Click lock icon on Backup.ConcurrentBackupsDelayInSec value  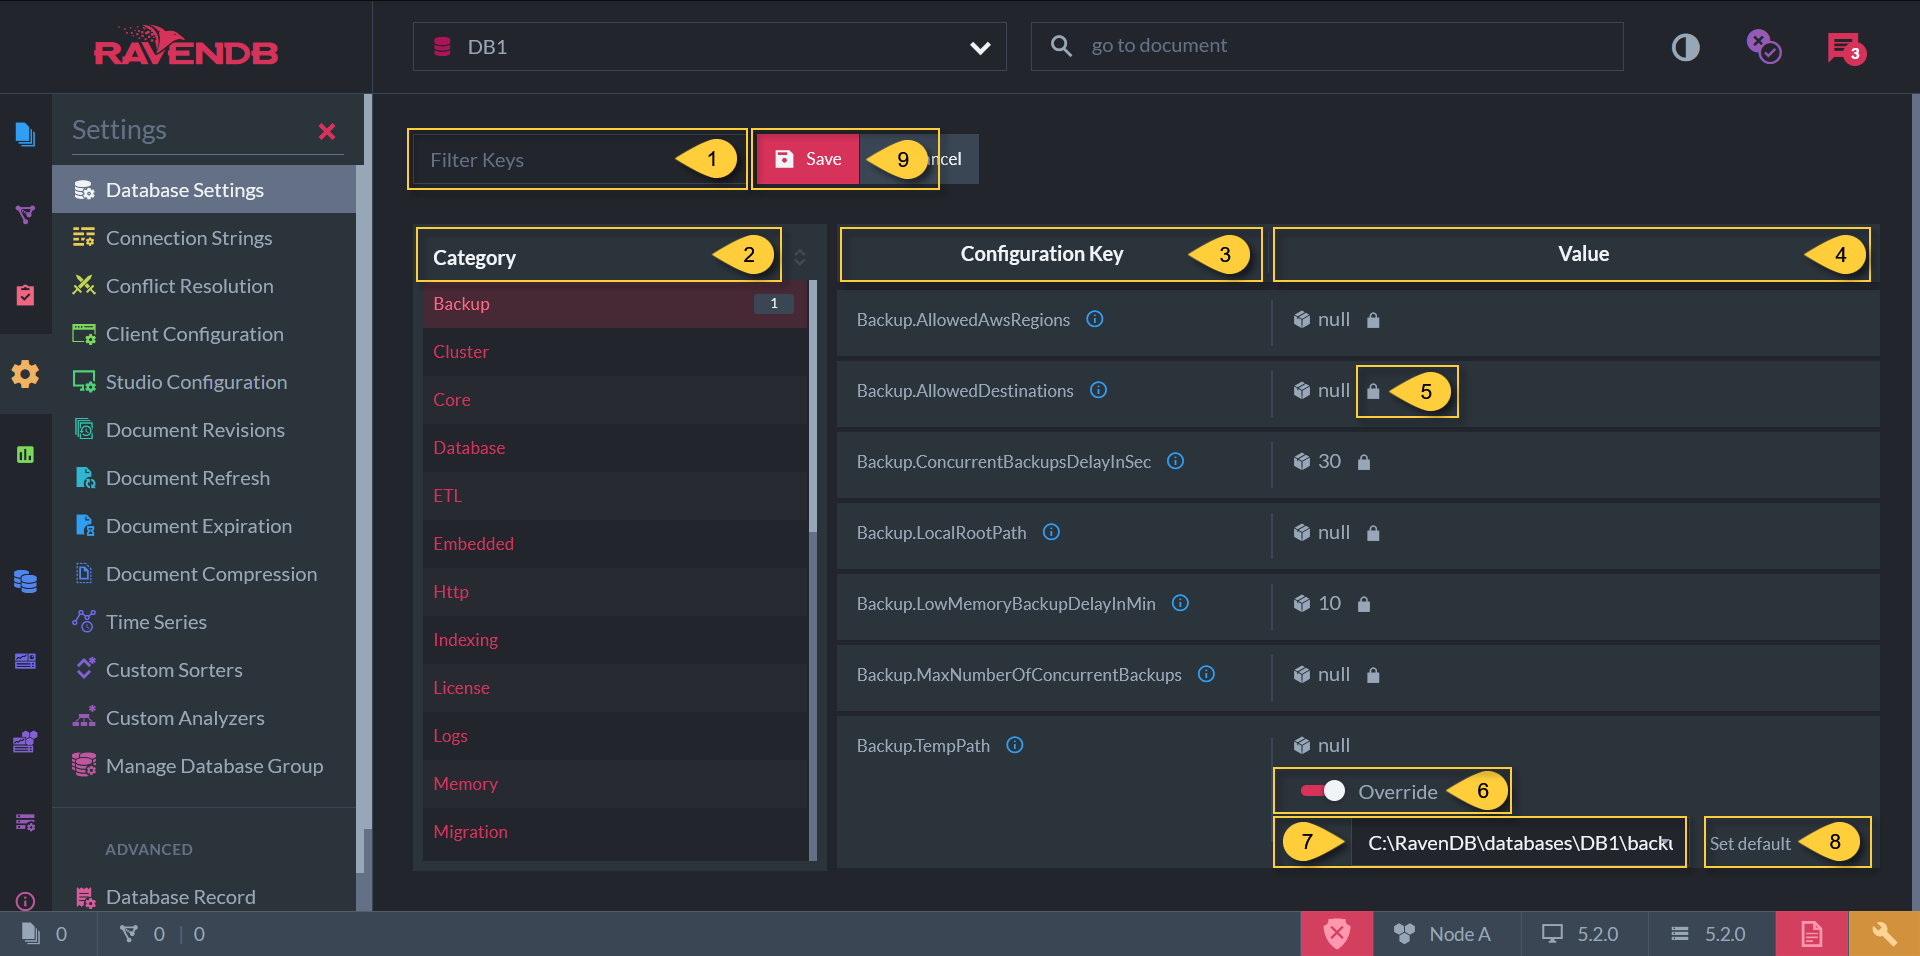point(1364,462)
